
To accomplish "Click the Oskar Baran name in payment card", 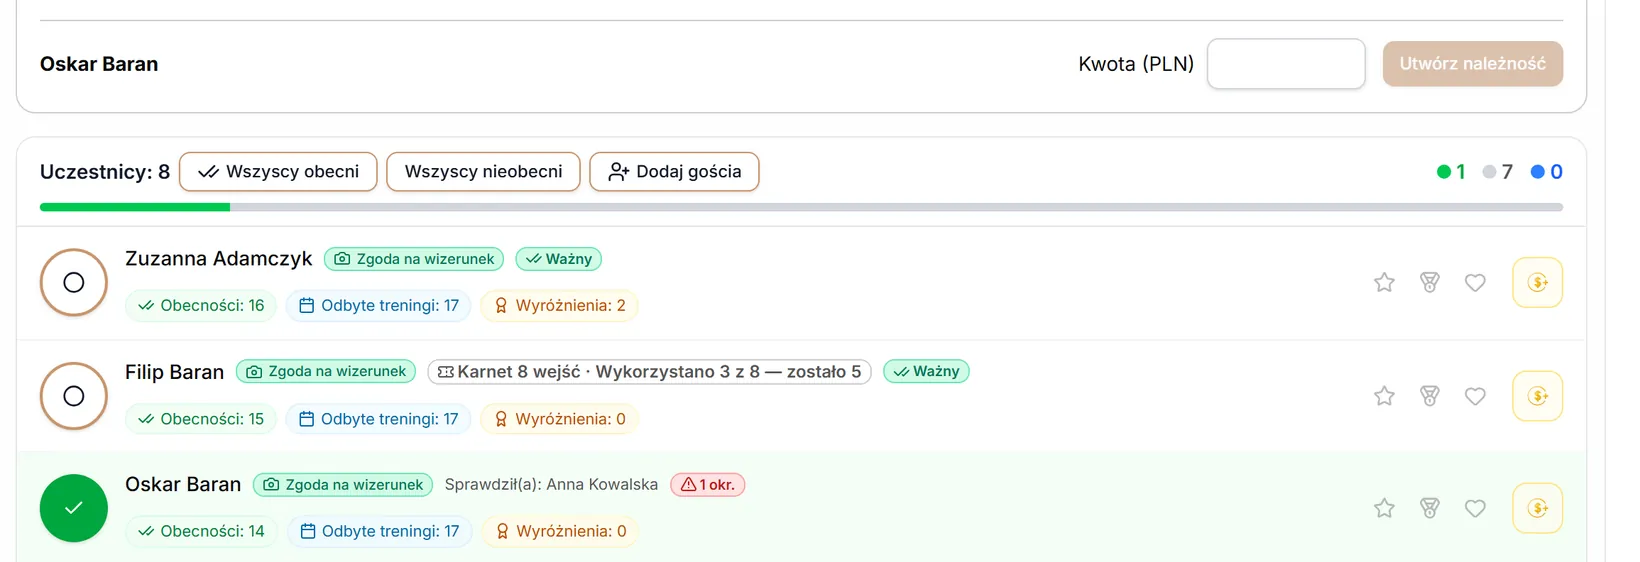I will (x=99, y=64).
